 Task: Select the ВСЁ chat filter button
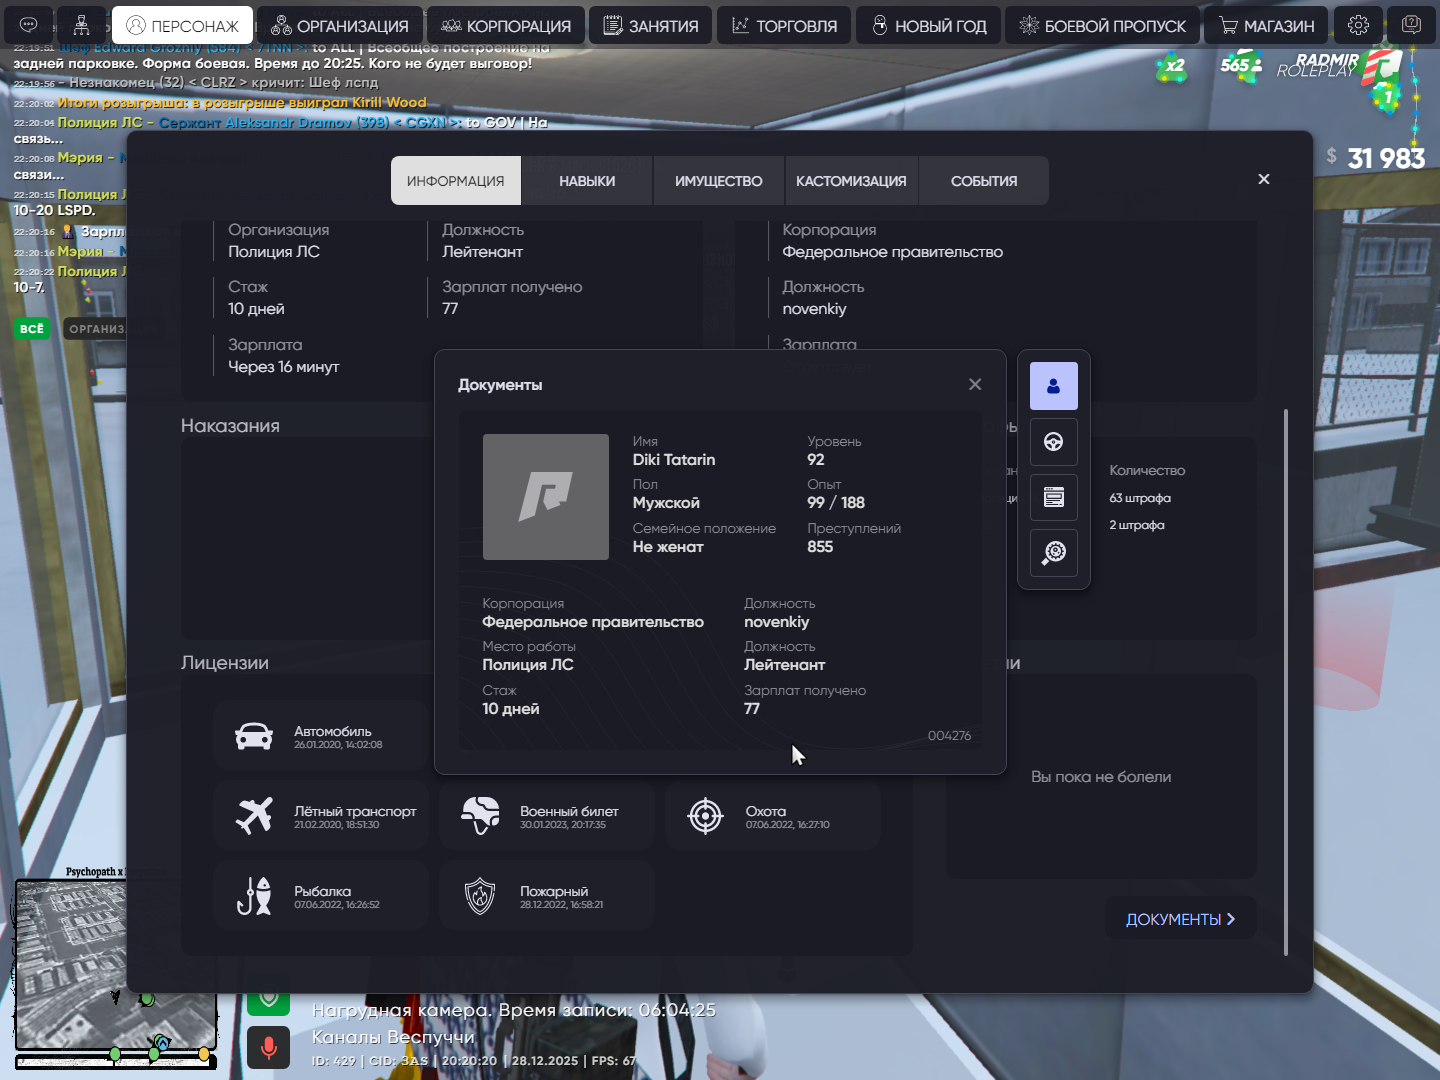pyautogui.click(x=32, y=329)
